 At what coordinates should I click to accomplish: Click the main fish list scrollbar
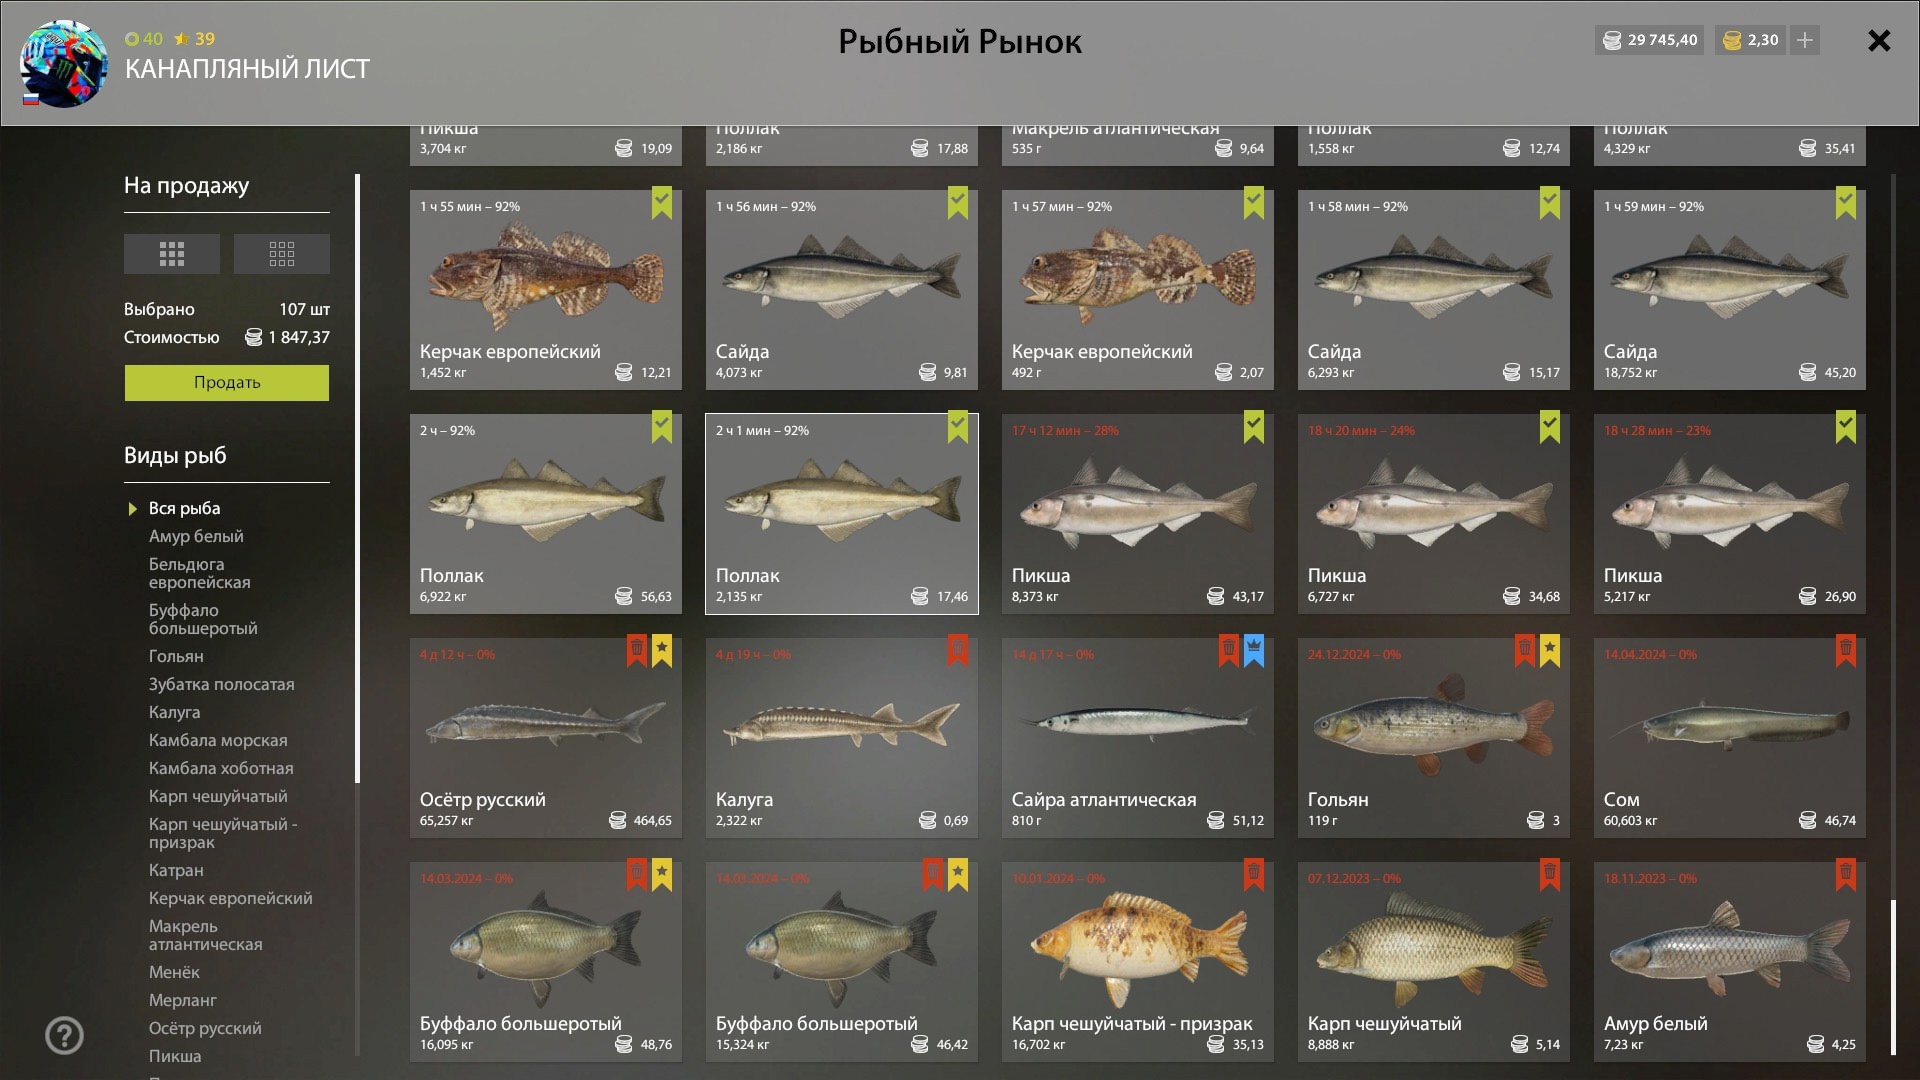1893,977
